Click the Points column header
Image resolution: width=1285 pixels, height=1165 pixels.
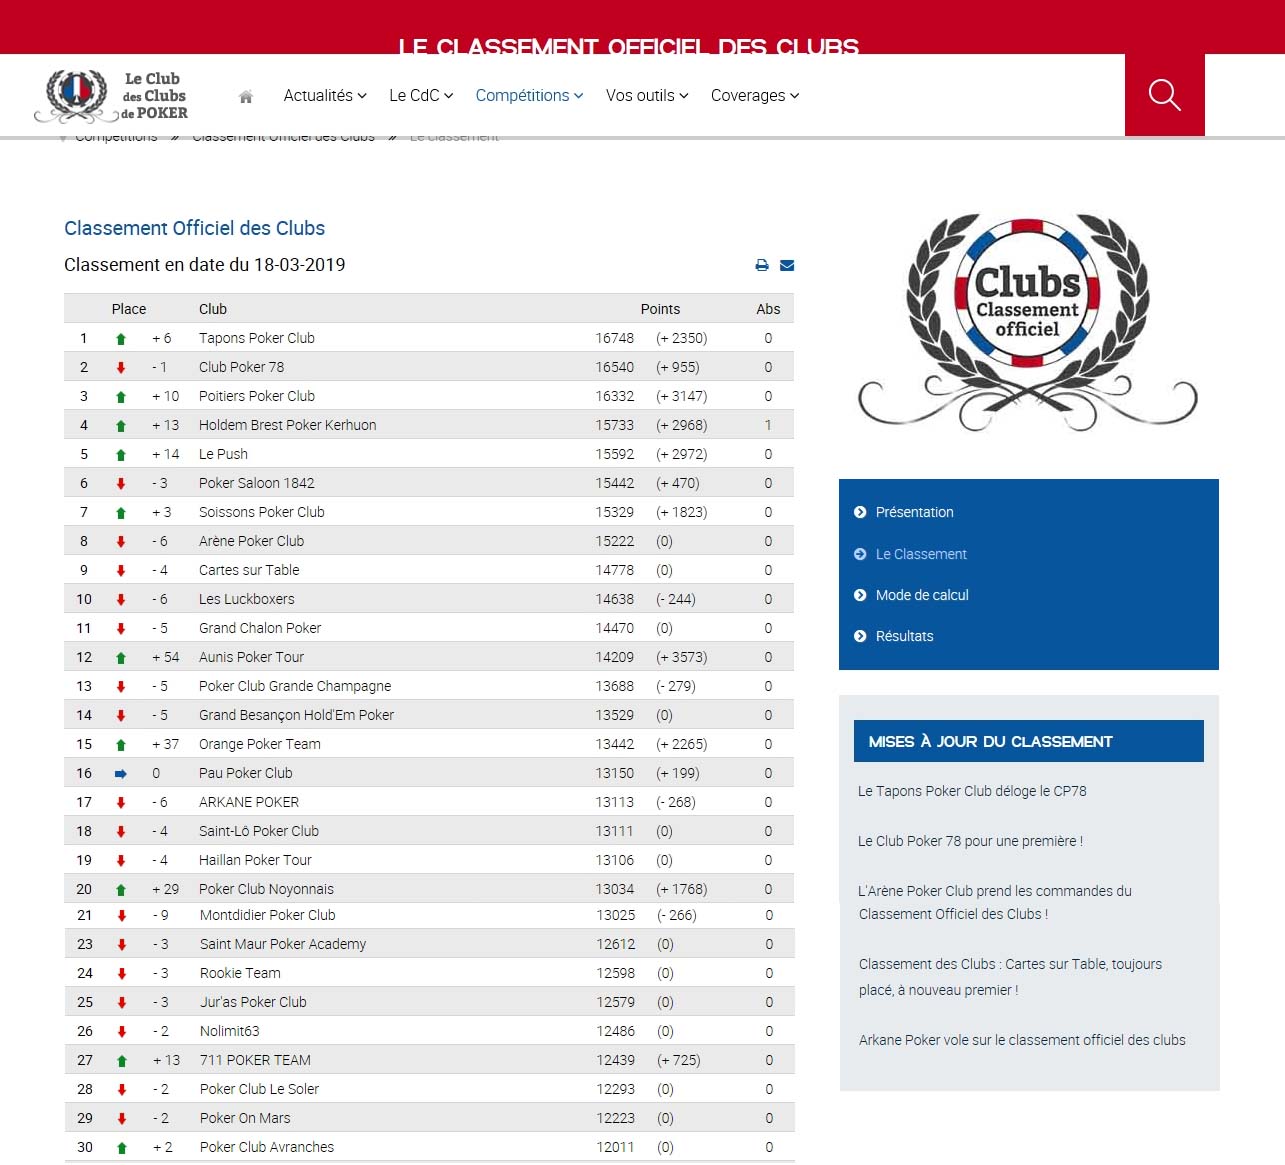tap(660, 309)
